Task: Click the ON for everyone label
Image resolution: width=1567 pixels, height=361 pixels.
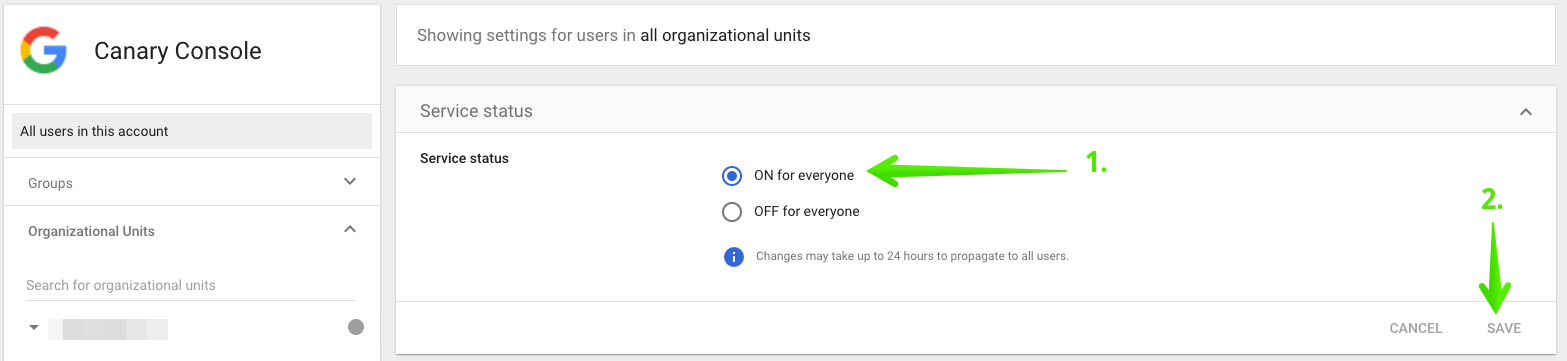Action: pos(804,176)
